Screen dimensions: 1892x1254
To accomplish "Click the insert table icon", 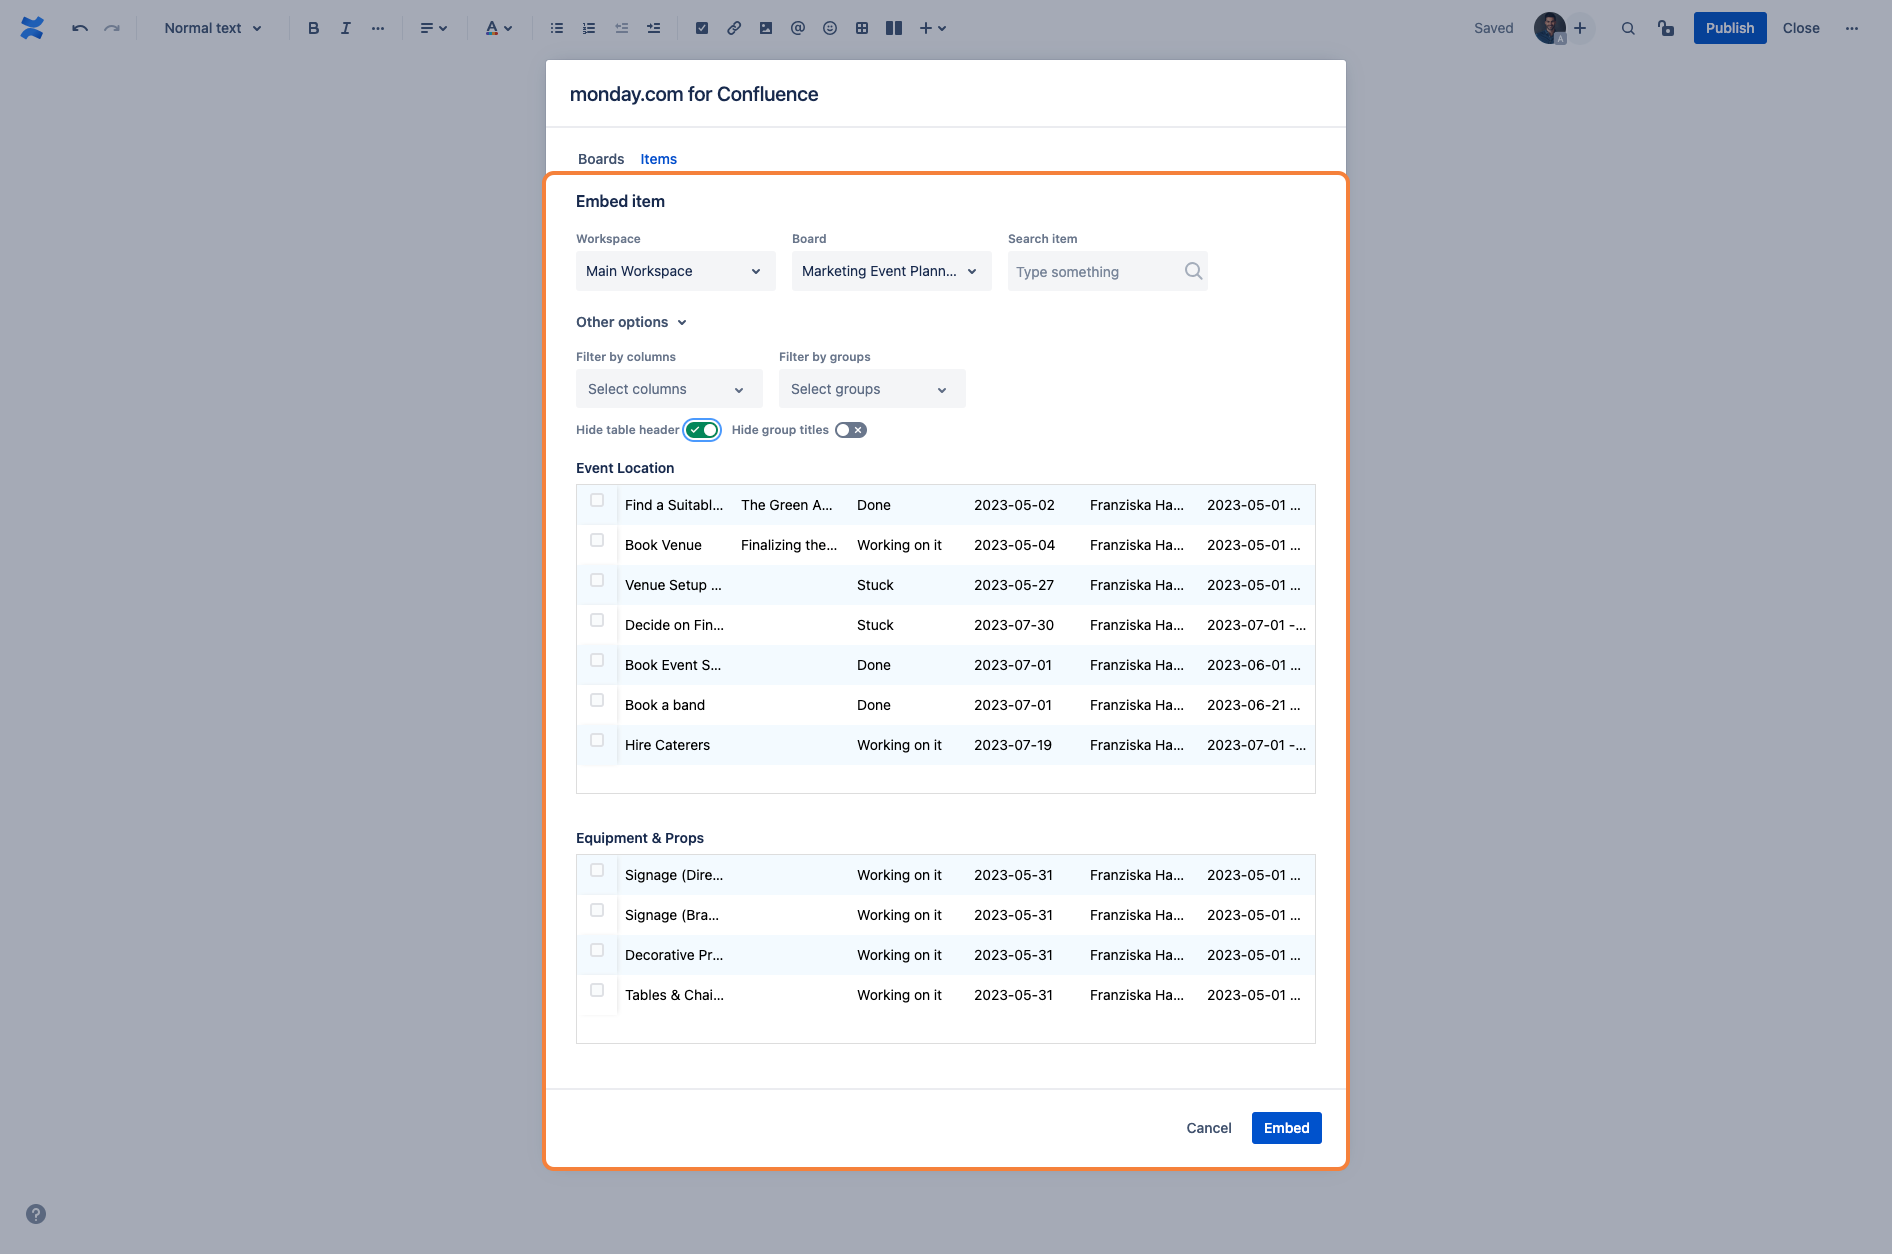I will pos(861,28).
